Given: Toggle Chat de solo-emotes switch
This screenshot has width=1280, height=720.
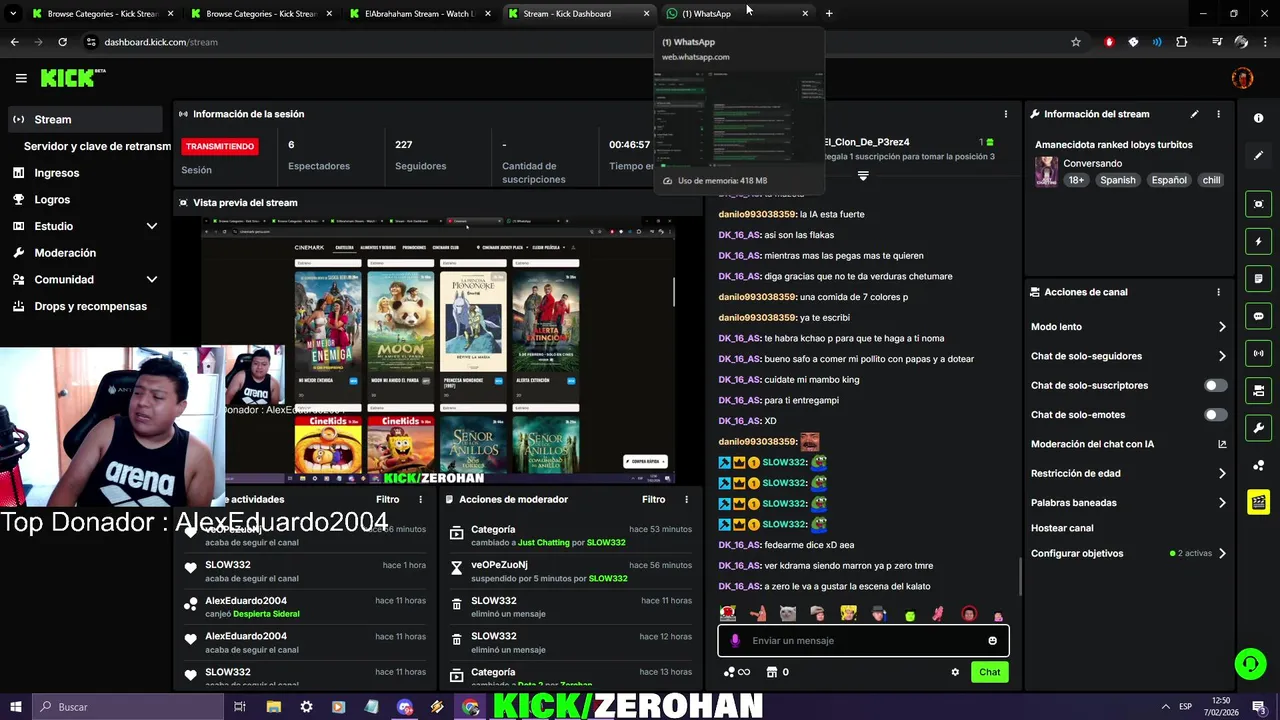Looking at the screenshot, I should (x=1215, y=415).
